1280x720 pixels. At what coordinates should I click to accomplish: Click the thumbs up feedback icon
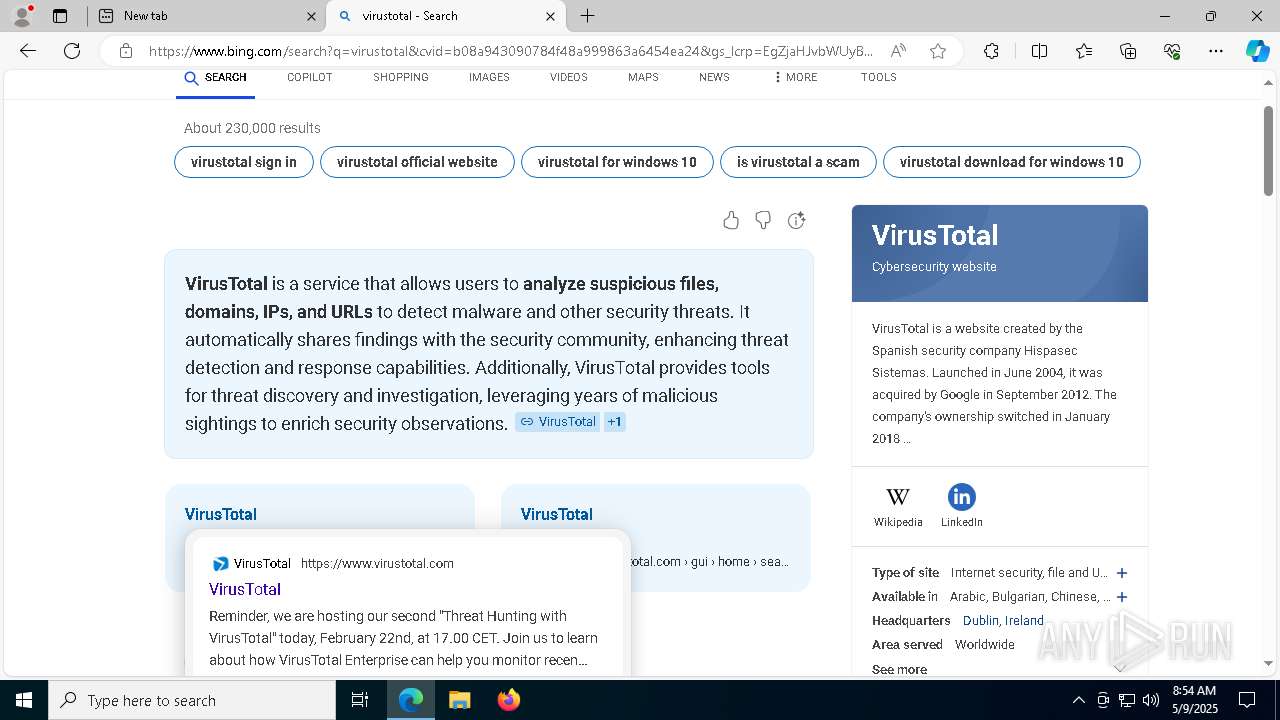coord(731,220)
